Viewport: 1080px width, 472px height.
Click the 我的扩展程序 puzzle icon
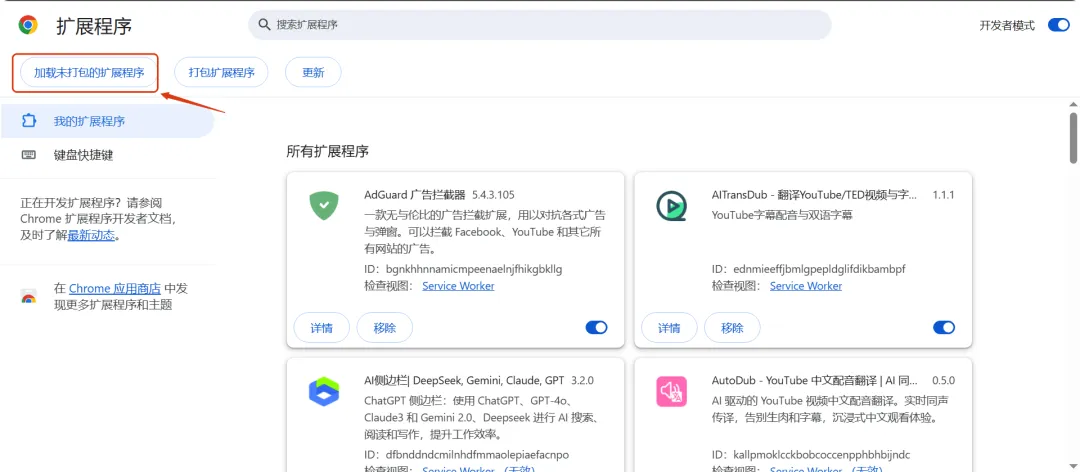pos(28,121)
